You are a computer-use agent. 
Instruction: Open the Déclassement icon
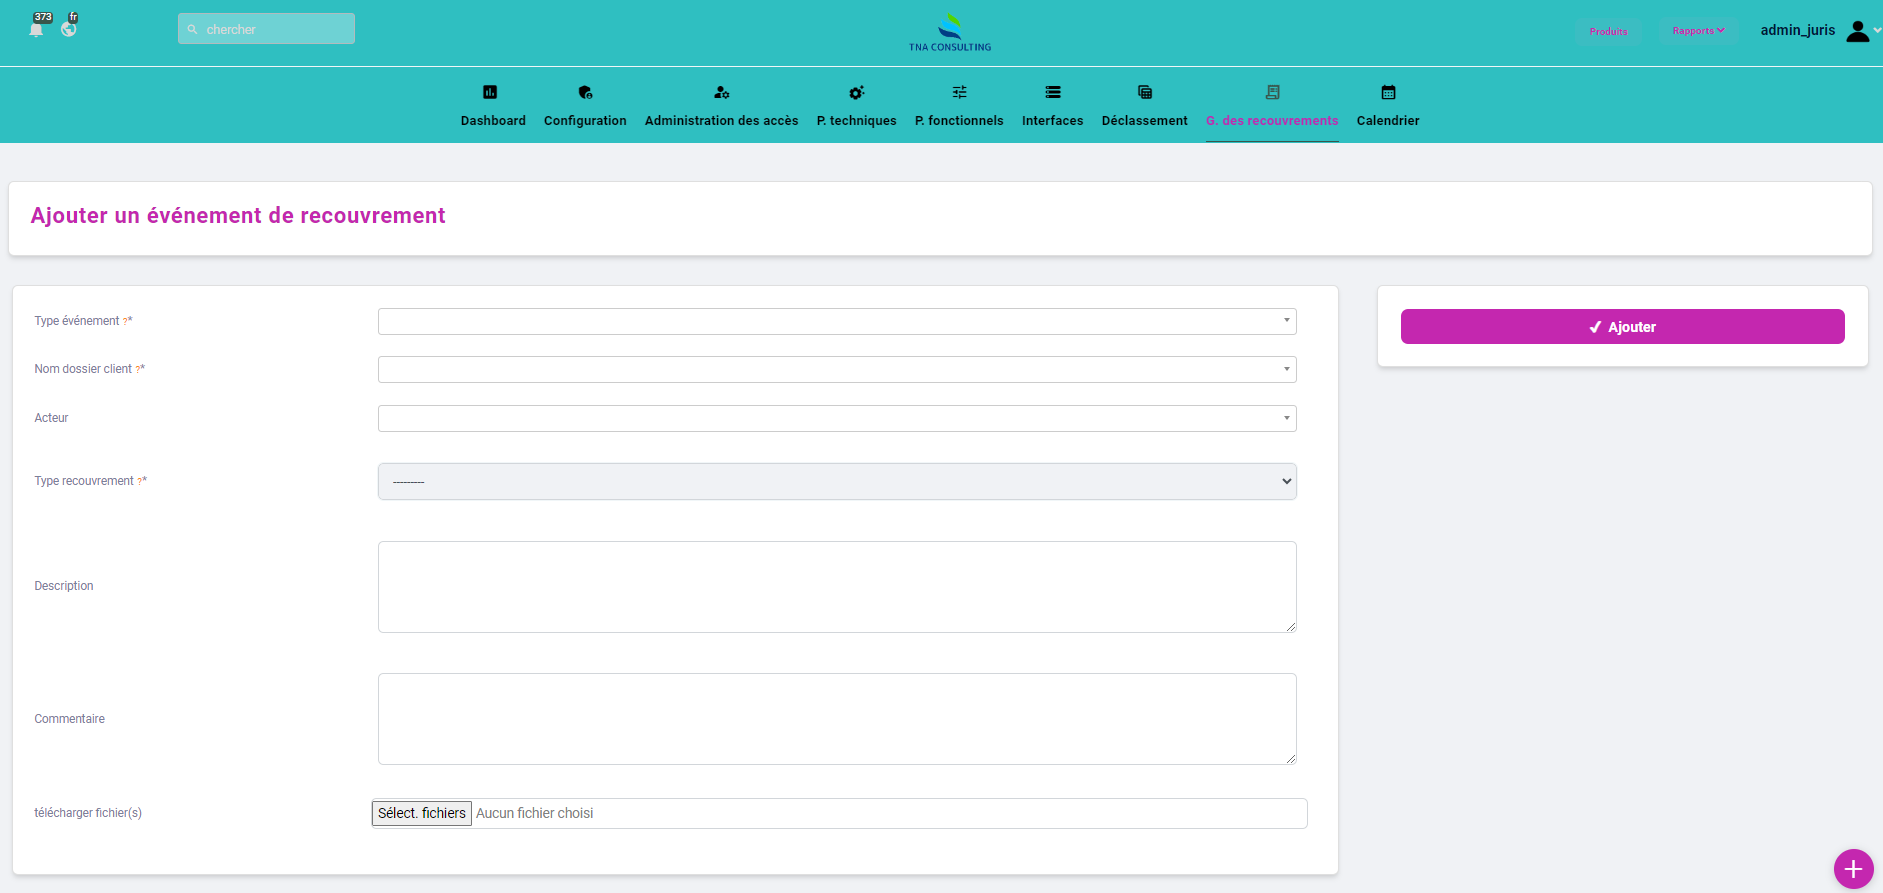pyautogui.click(x=1144, y=92)
